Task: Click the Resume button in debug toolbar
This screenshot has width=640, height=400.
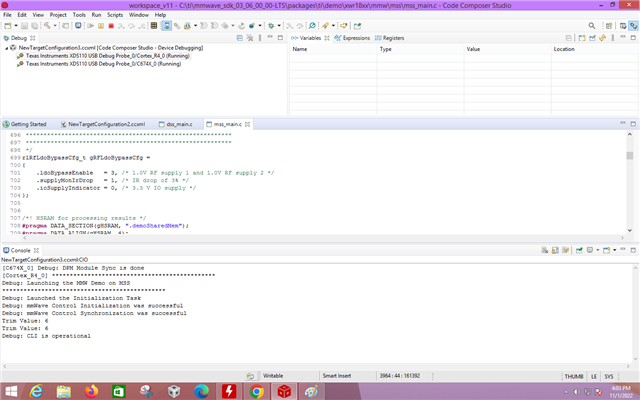Action: click(x=90, y=26)
